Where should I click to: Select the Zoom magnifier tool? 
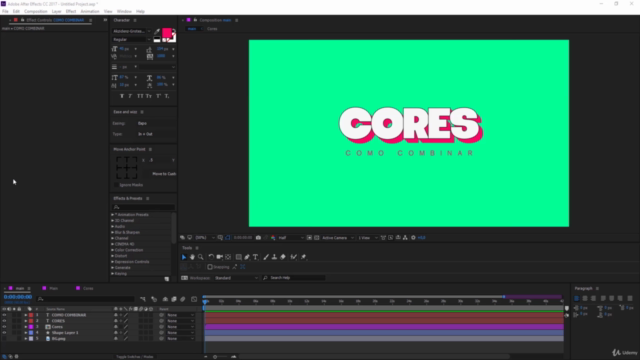coord(200,257)
